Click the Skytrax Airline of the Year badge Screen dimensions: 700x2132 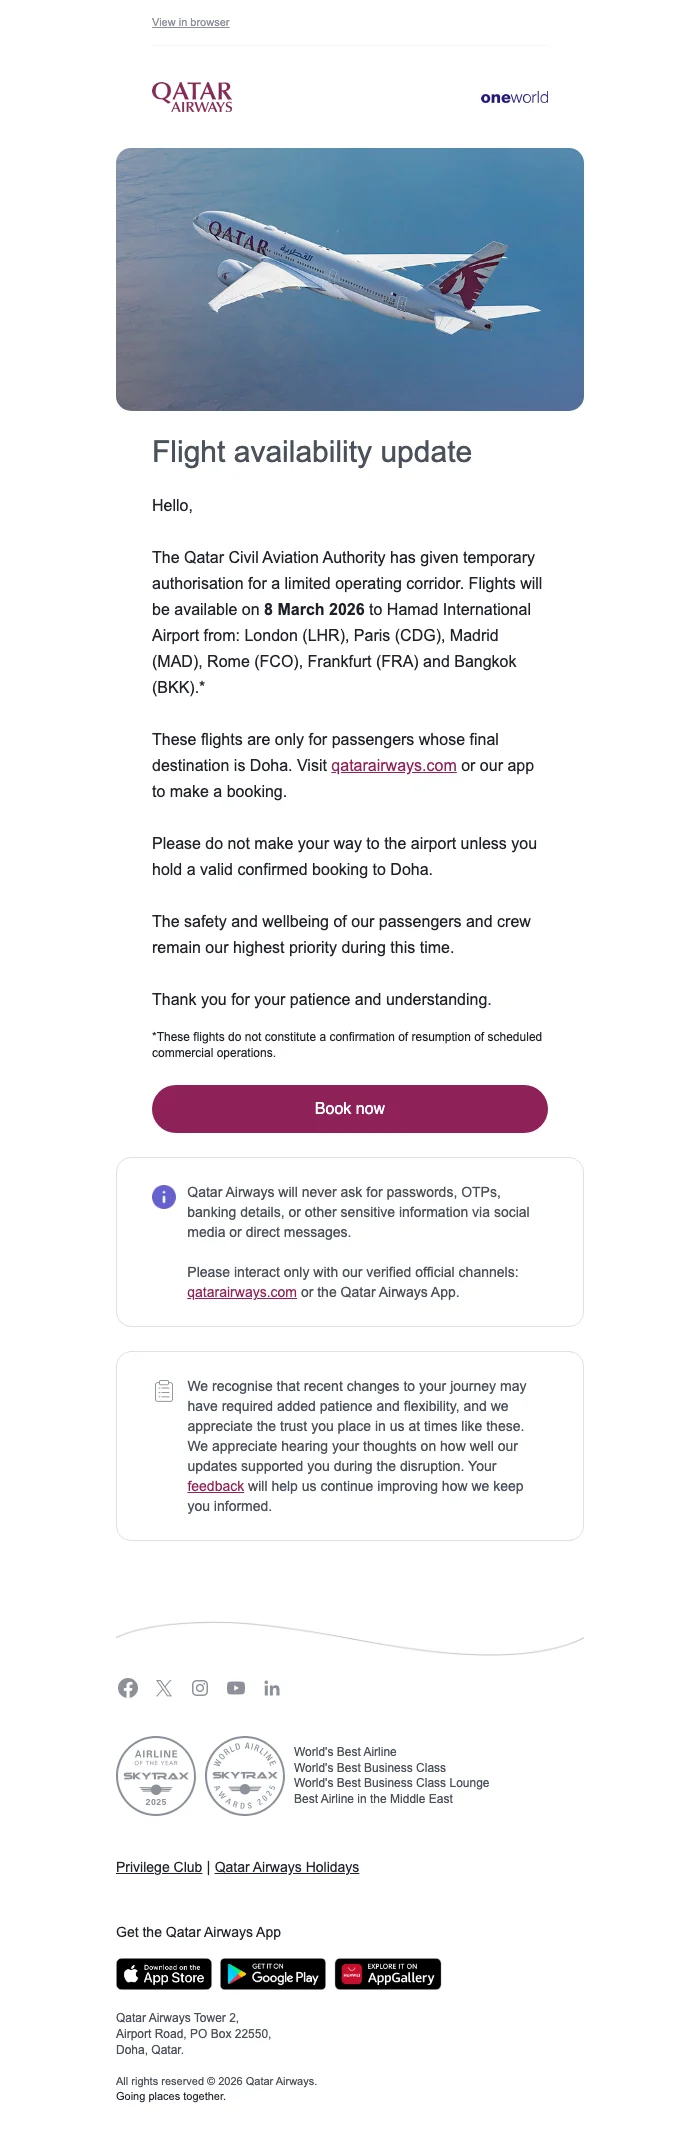[156, 1776]
